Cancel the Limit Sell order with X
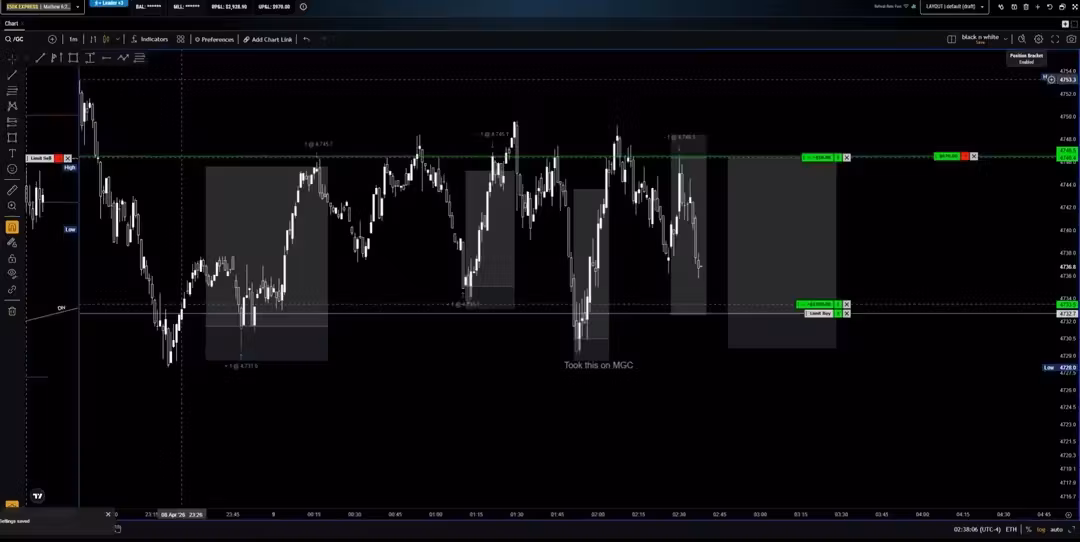Screen dimensions: 1080x542 tap(68, 158)
